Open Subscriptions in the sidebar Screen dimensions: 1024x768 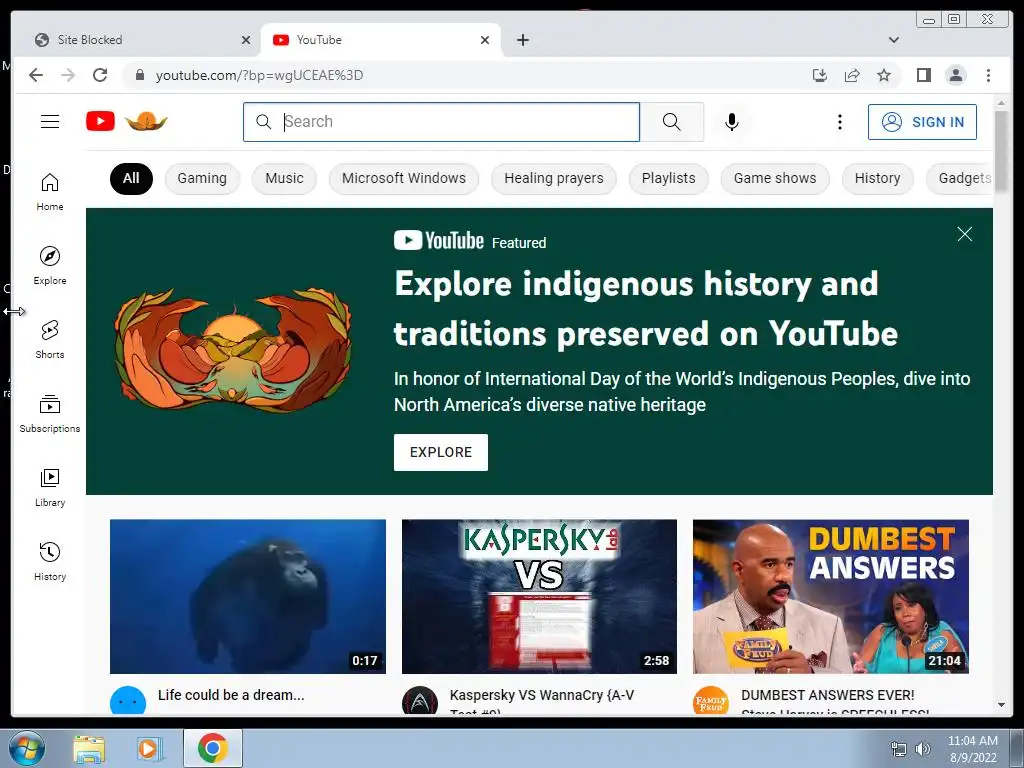[x=50, y=413]
